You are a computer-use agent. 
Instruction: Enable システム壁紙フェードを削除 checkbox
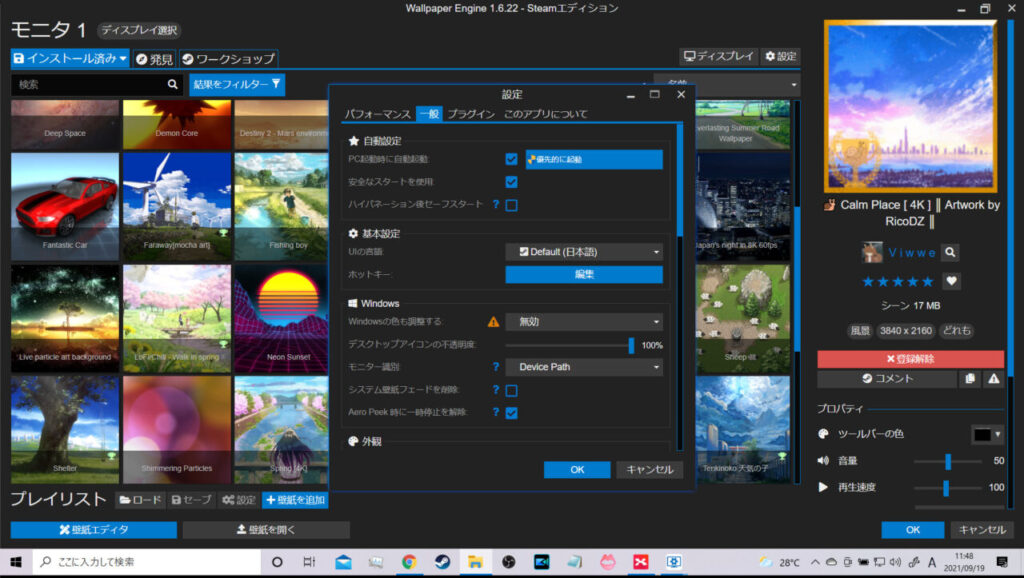tap(511, 391)
